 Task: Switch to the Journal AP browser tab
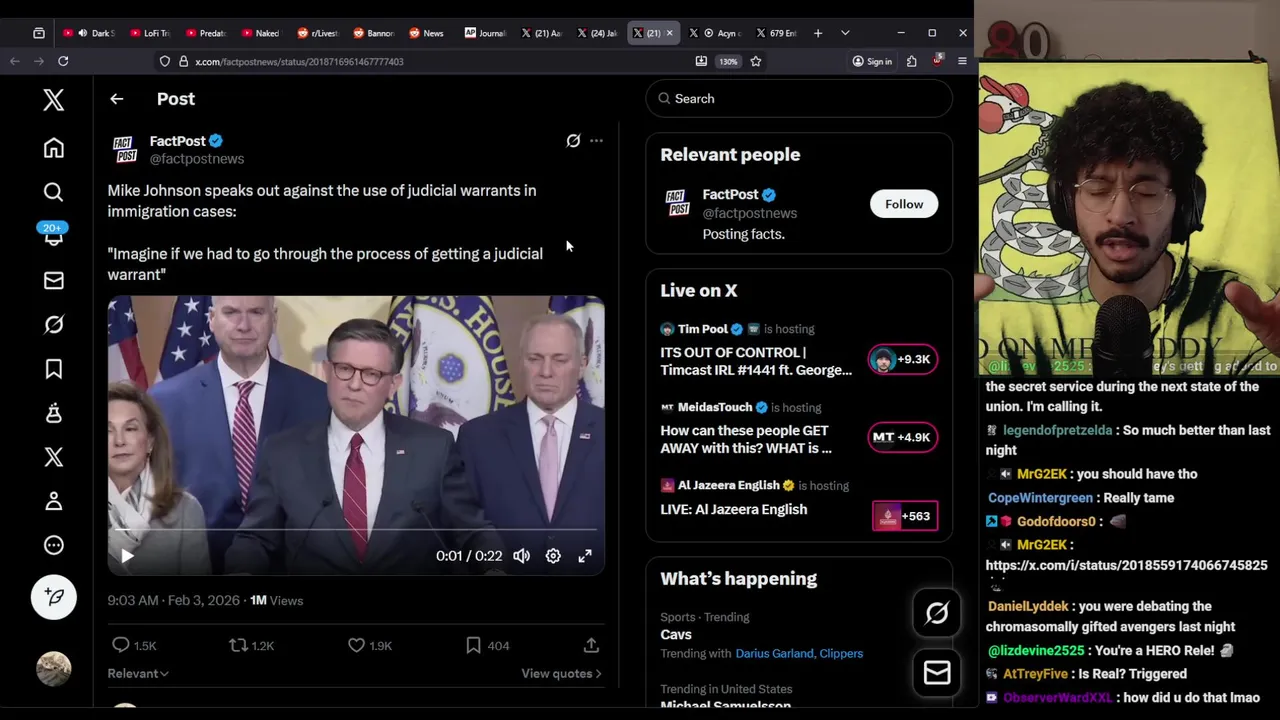(484, 33)
